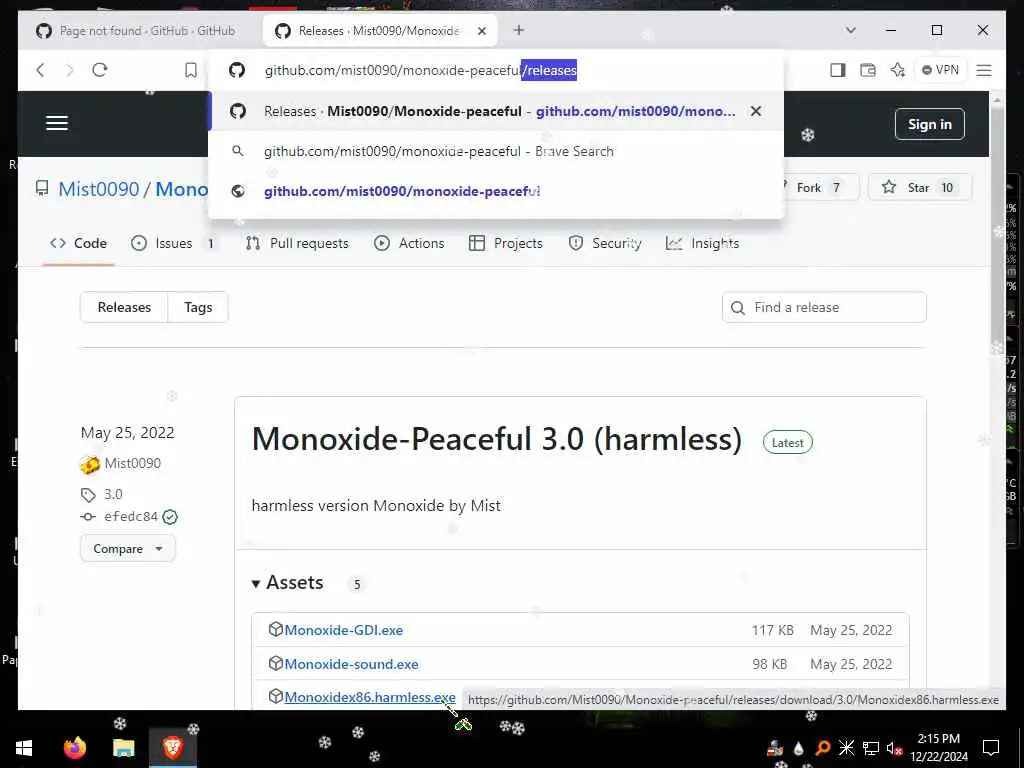
Task: Select the Releases Mist0090/Monoxide-peaceful suggestion
Action: [x=496, y=111]
